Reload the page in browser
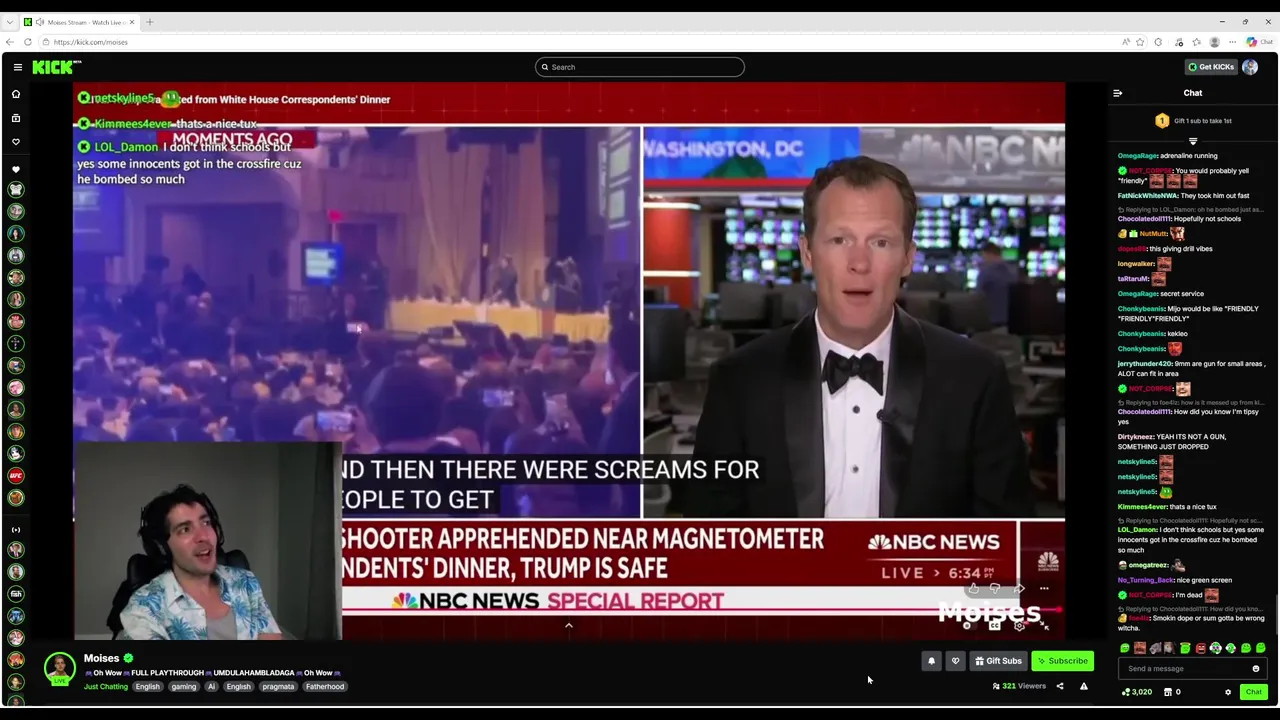Screen dimensions: 1280x720 (x=28, y=42)
